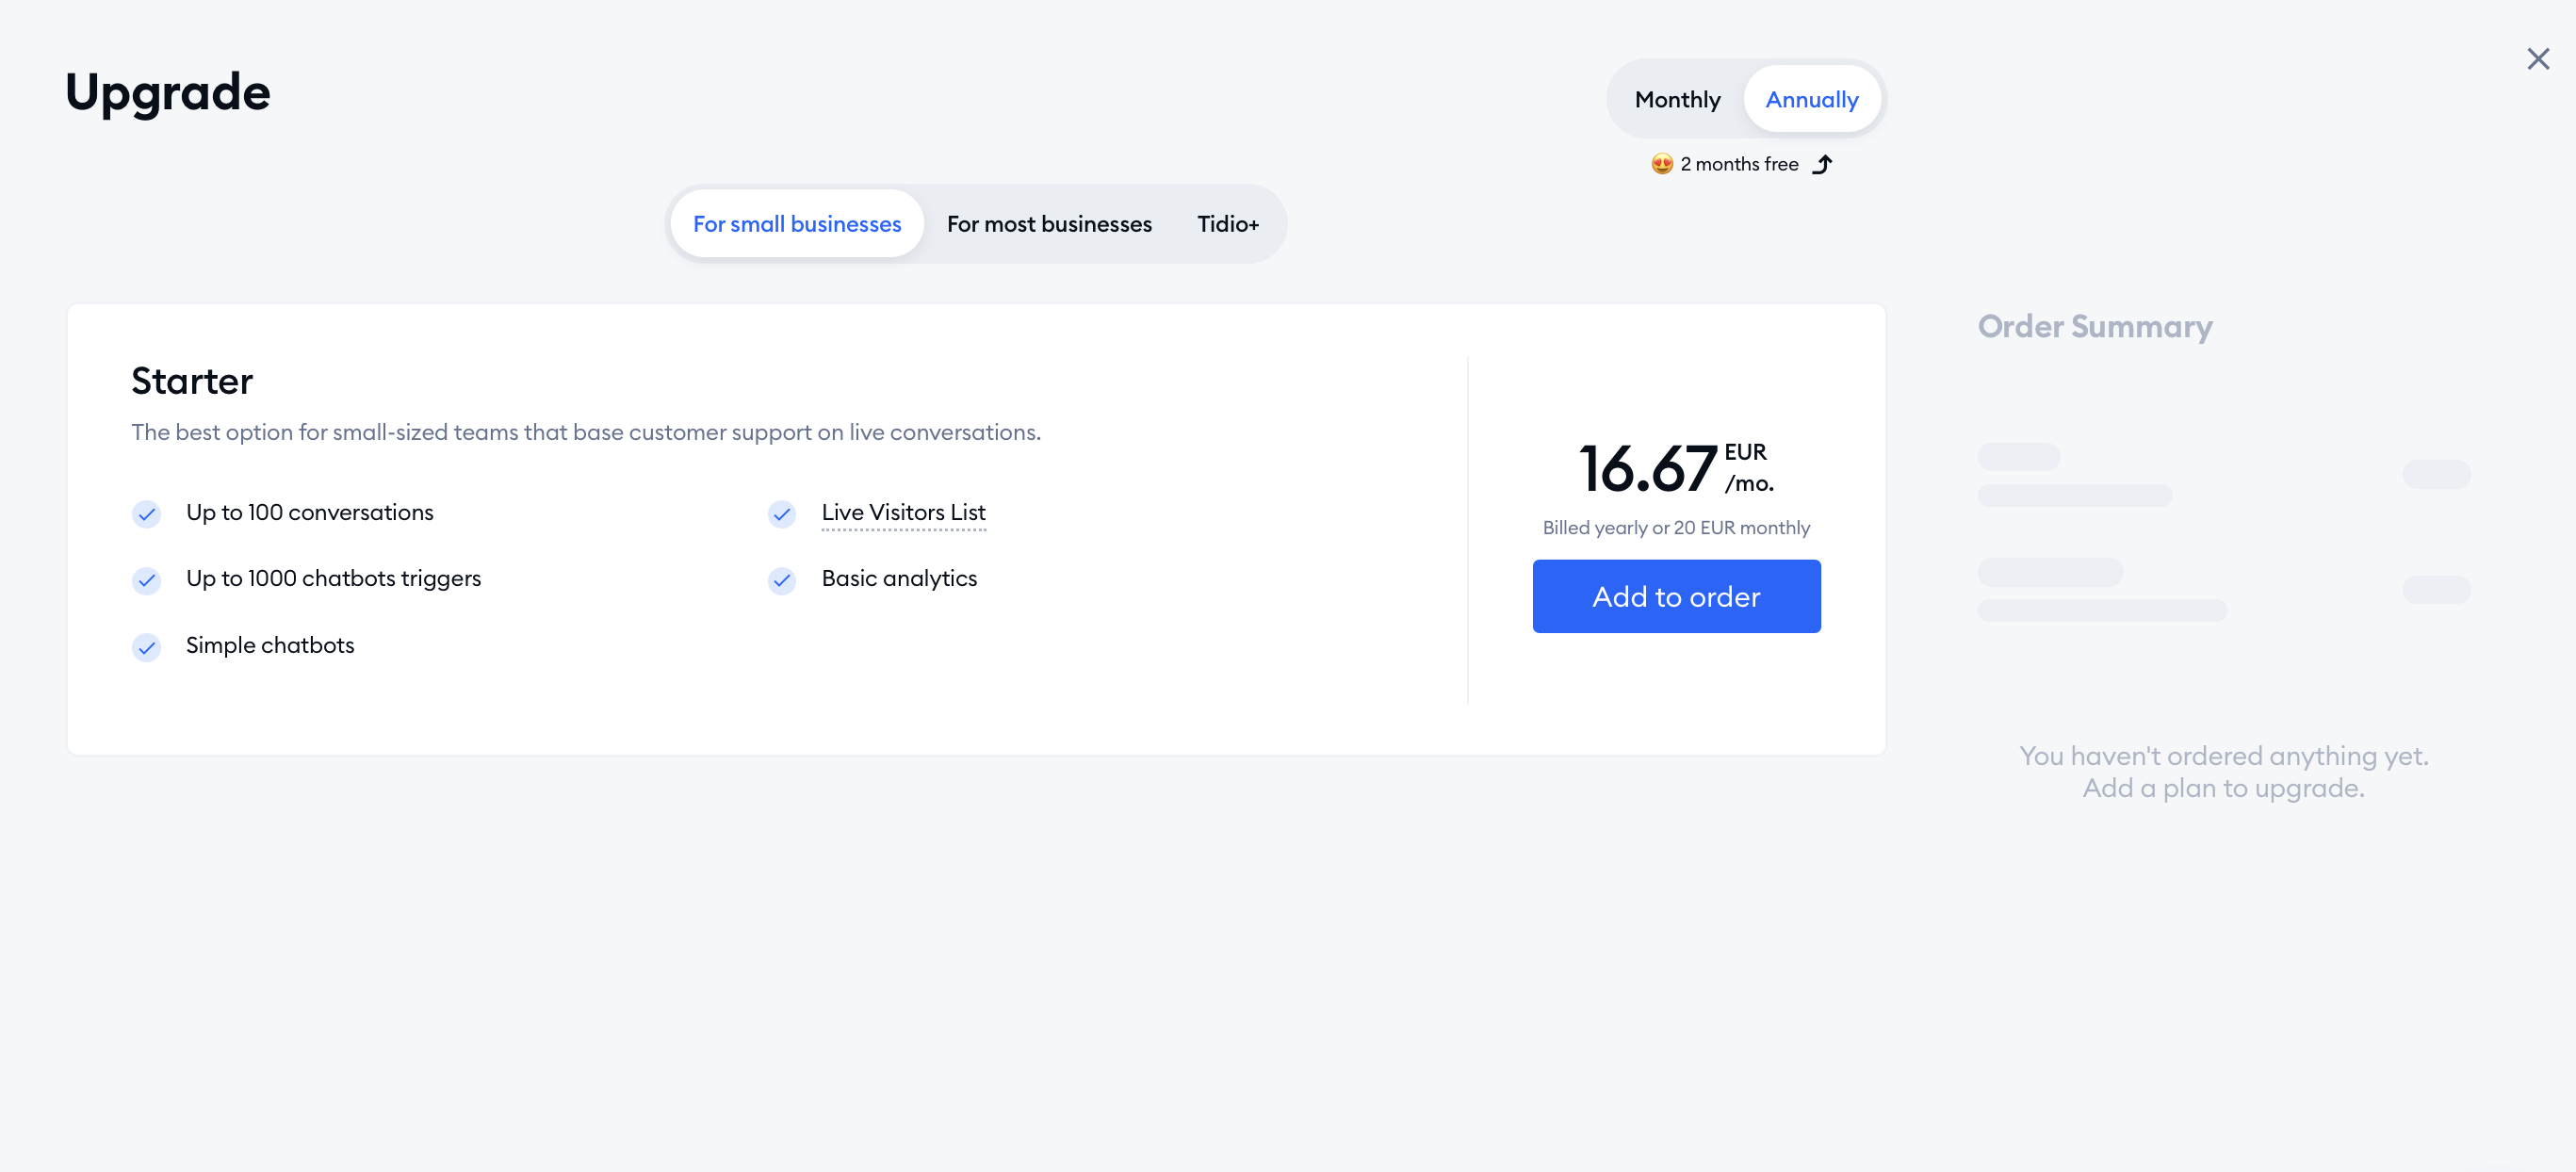Image resolution: width=2576 pixels, height=1172 pixels.
Task: Open the Tidio+ tab
Action: click(1227, 223)
